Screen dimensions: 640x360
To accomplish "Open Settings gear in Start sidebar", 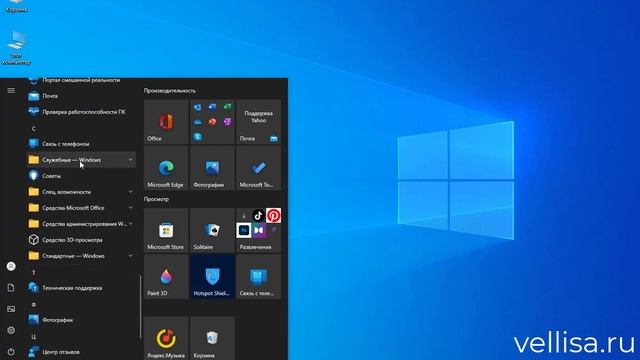I will 11,330.
